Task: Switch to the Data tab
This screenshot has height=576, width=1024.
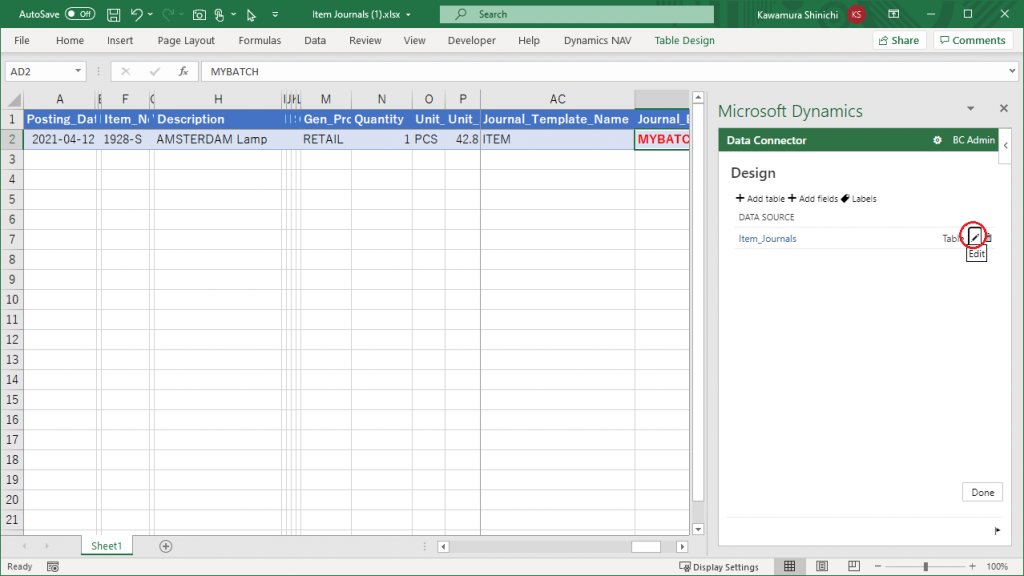Action: [315, 40]
